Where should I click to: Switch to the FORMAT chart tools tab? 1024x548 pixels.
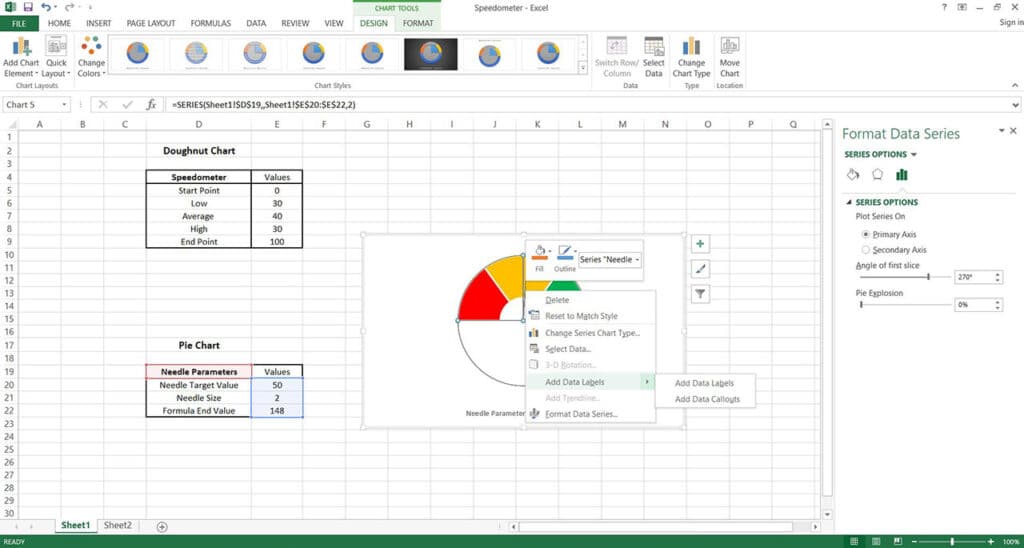pos(418,23)
